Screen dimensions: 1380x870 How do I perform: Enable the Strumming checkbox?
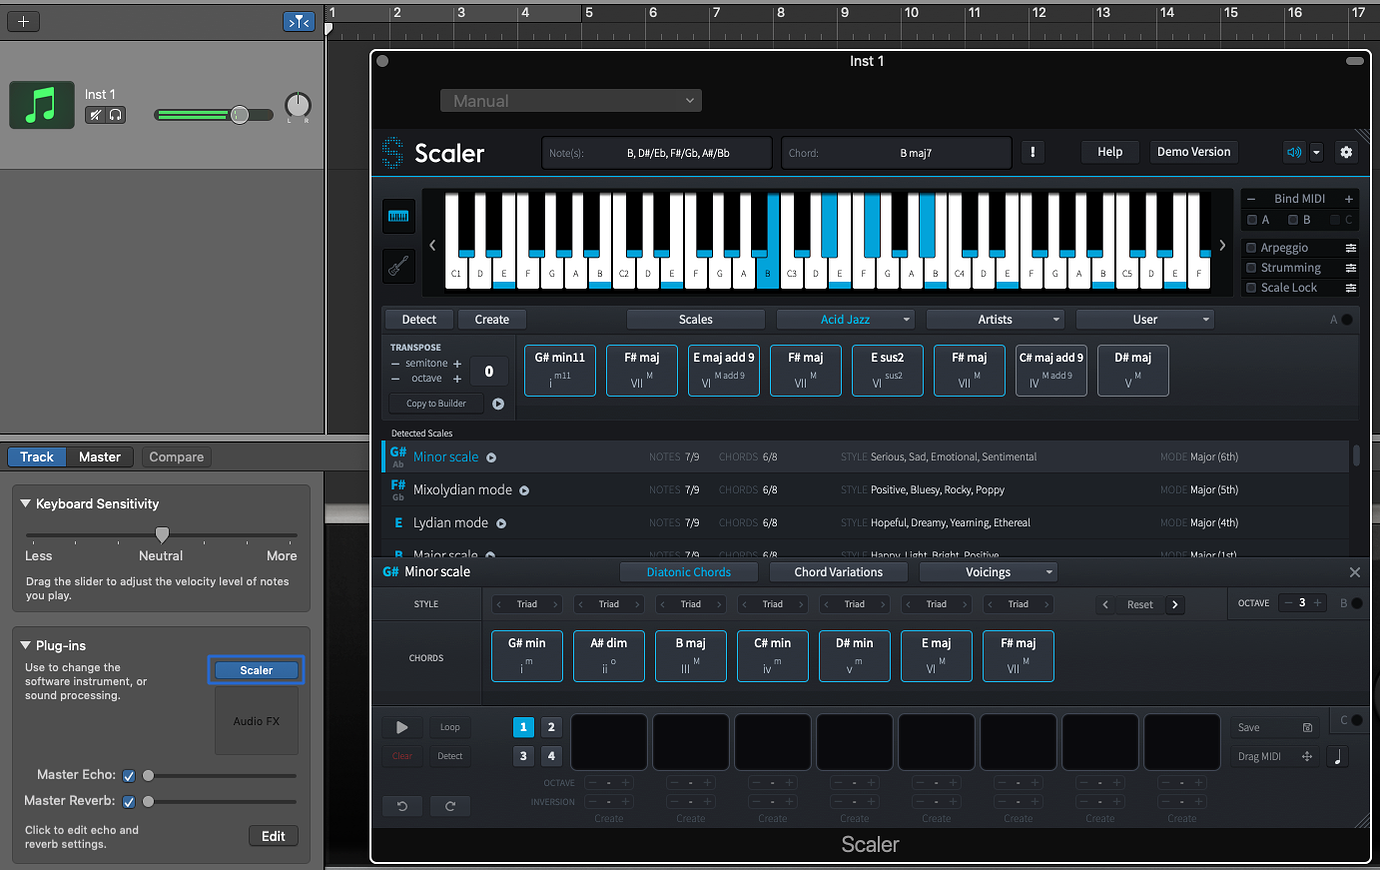1251,268
